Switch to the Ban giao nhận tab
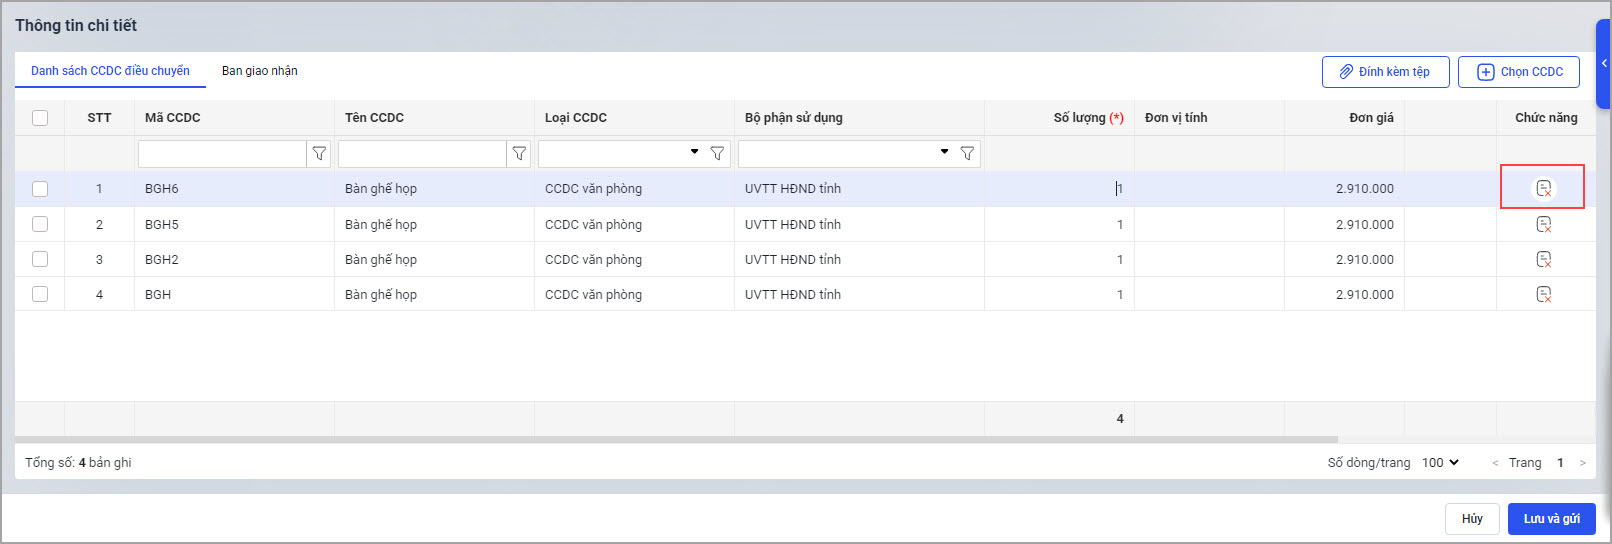 click(x=260, y=71)
